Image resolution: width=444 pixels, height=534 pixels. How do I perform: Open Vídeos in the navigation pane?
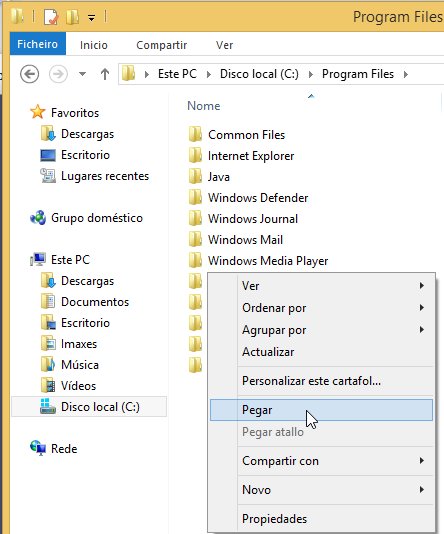point(78,386)
